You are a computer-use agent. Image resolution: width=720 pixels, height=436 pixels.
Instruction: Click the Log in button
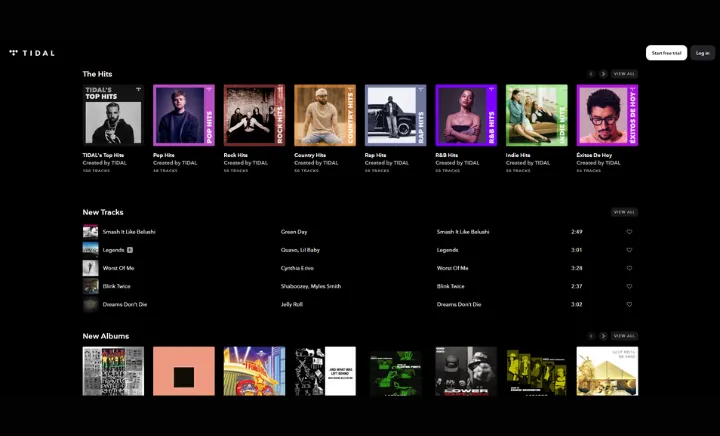[702, 53]
